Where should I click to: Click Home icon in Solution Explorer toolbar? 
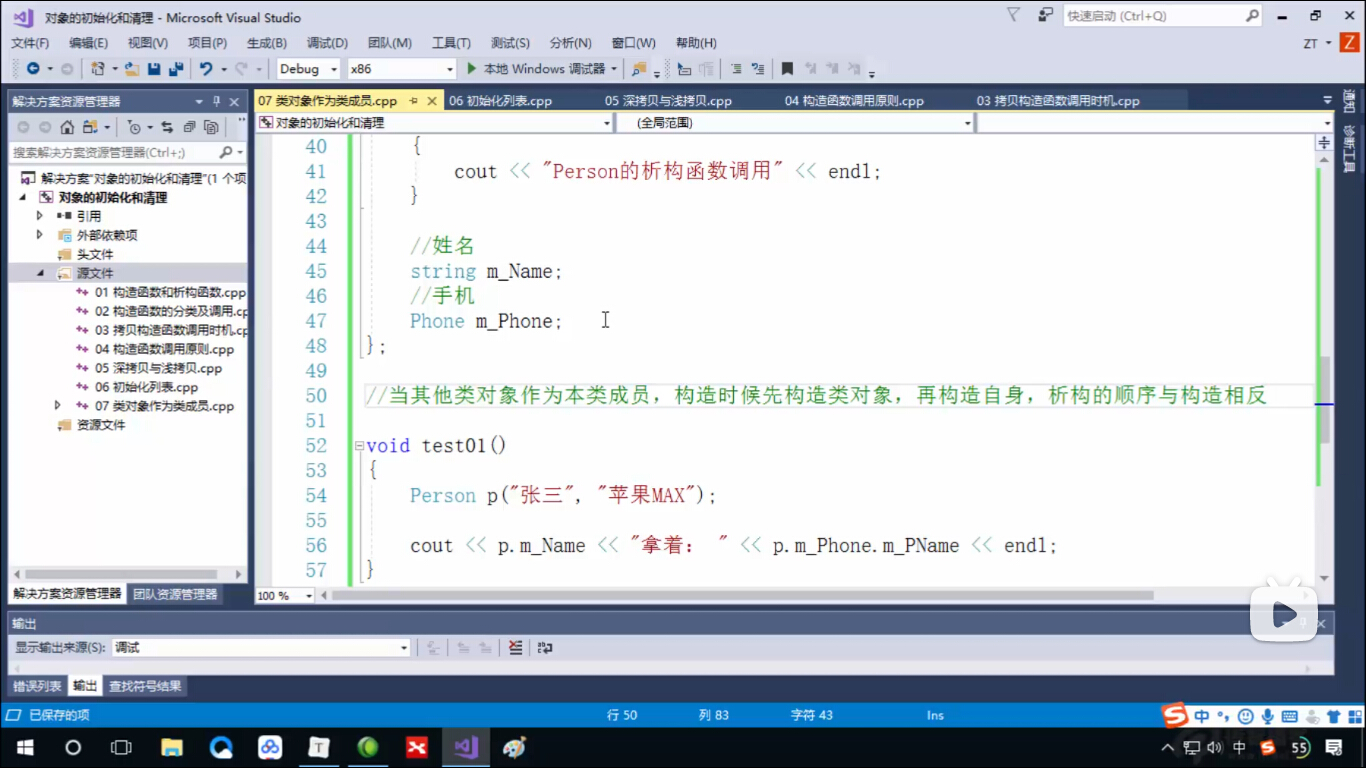(67, 127)
